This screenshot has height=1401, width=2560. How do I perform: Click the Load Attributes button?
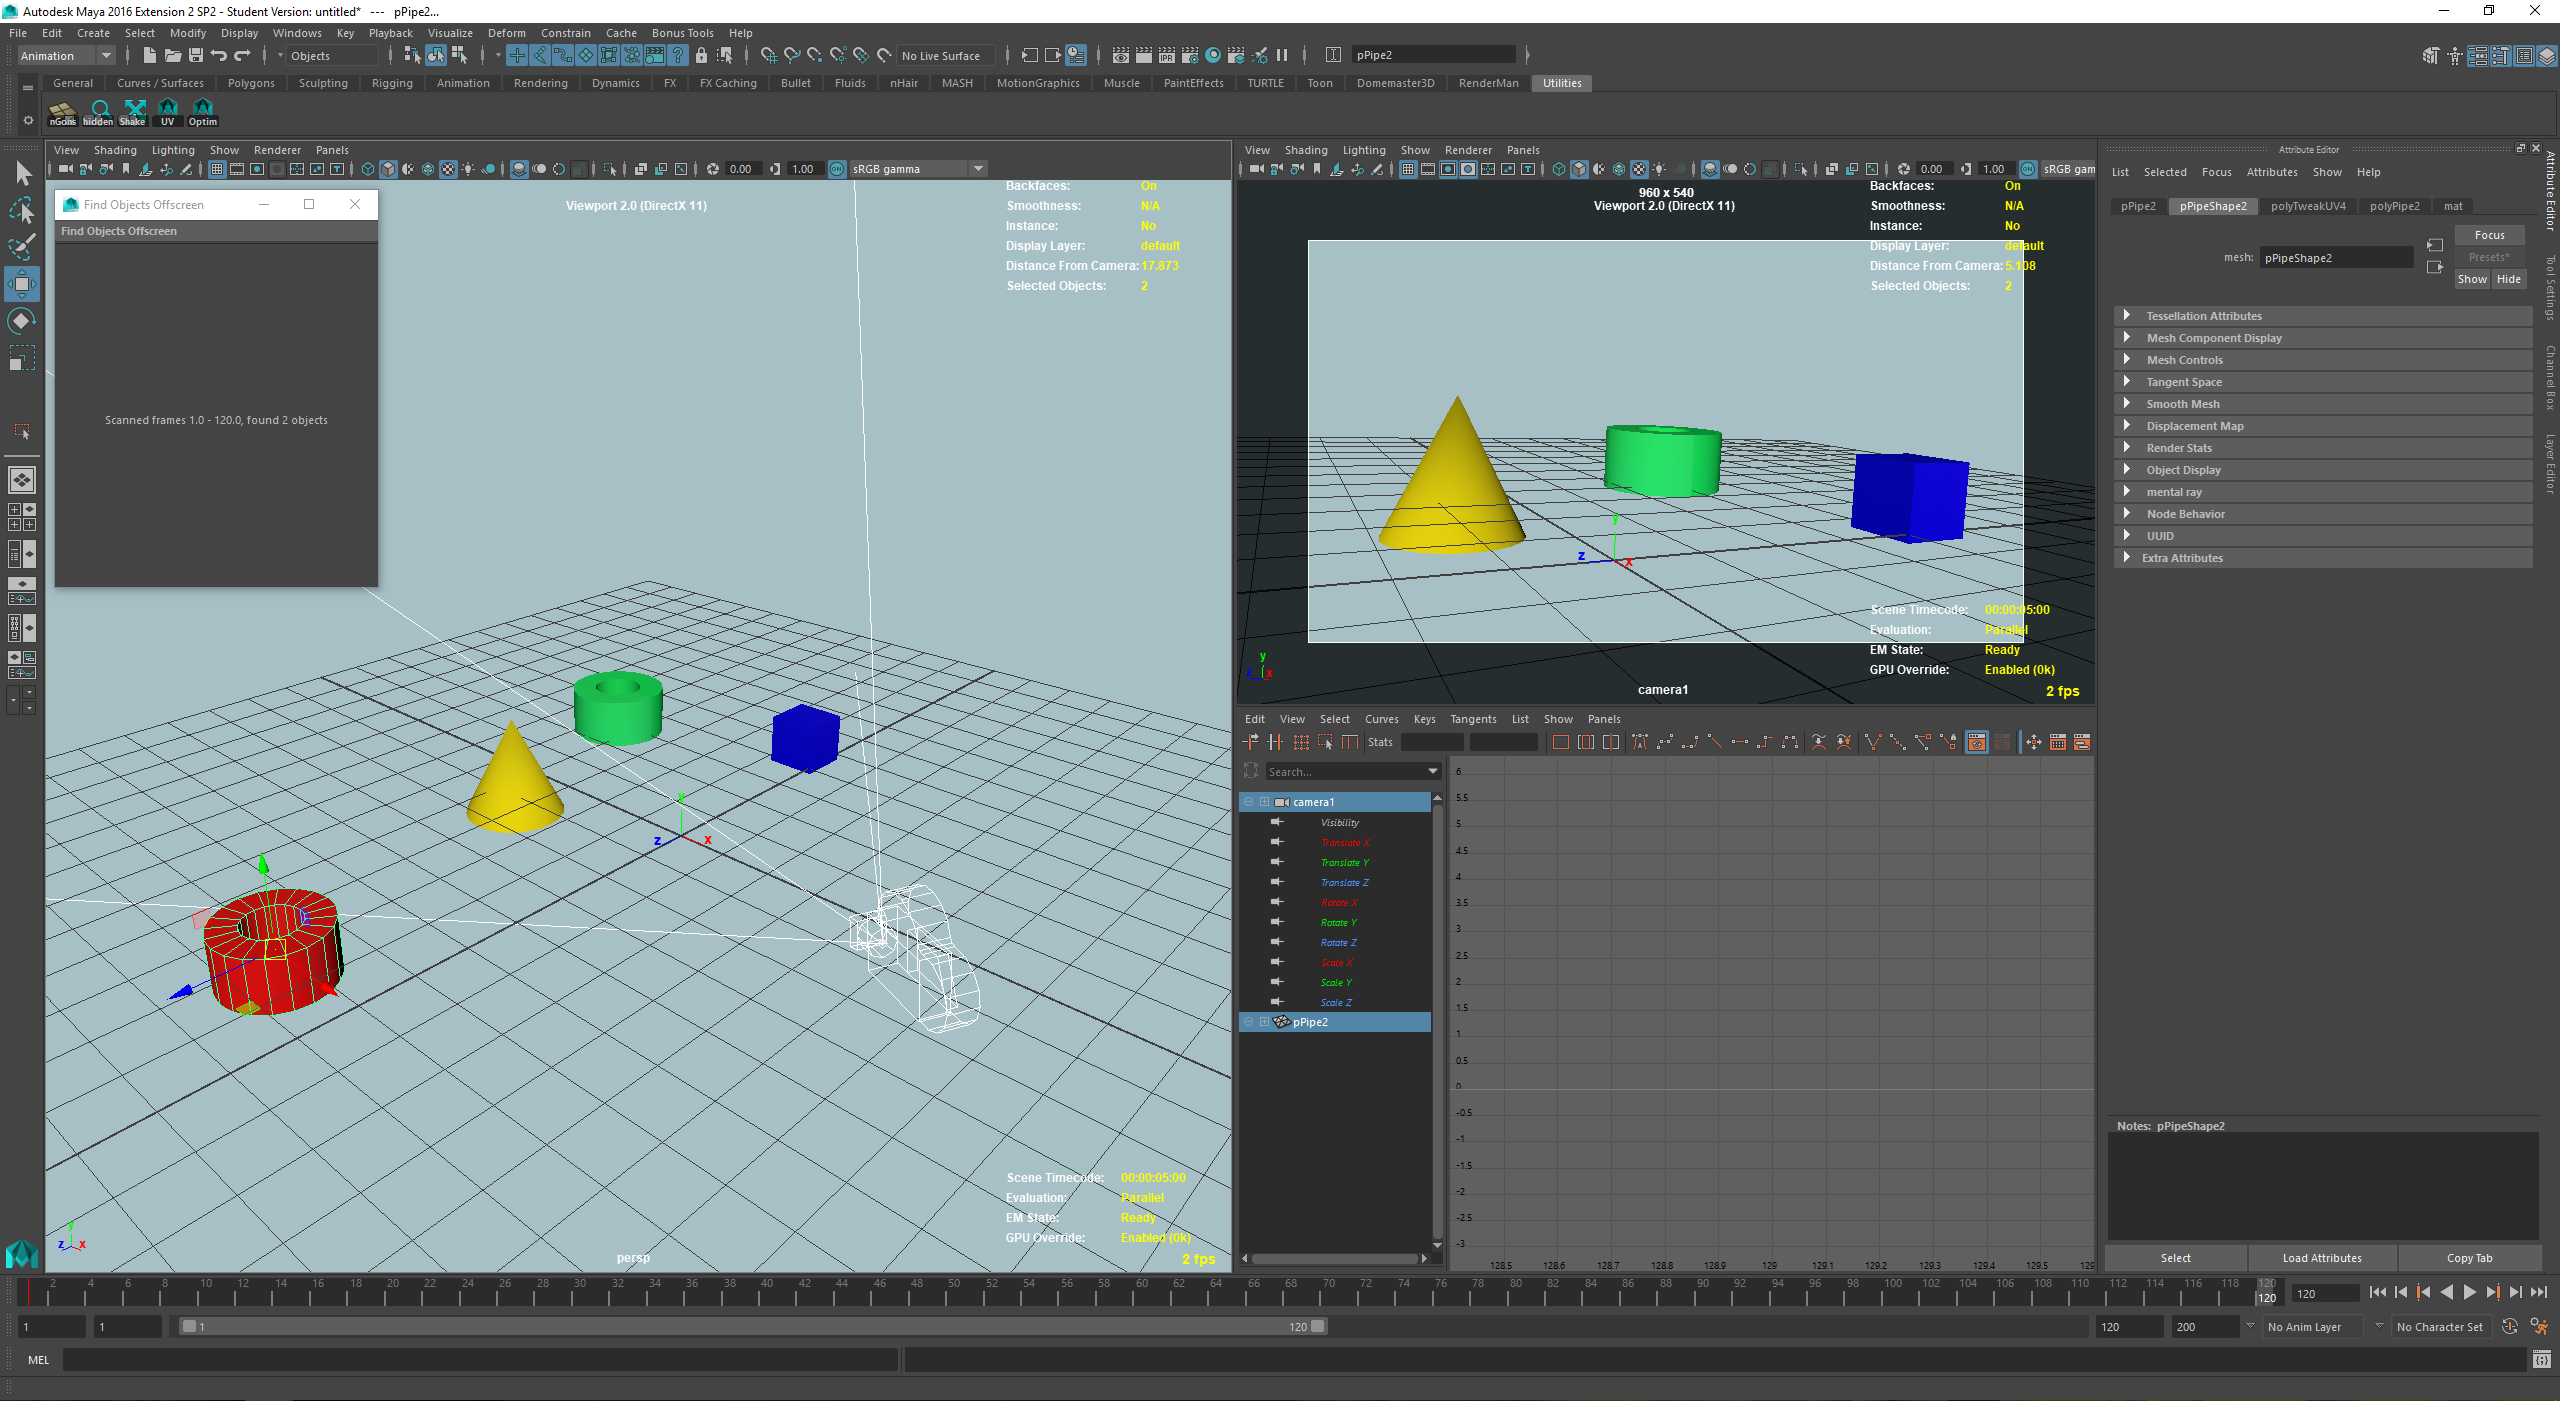pyautogui.click(x=2322, y=1258)
